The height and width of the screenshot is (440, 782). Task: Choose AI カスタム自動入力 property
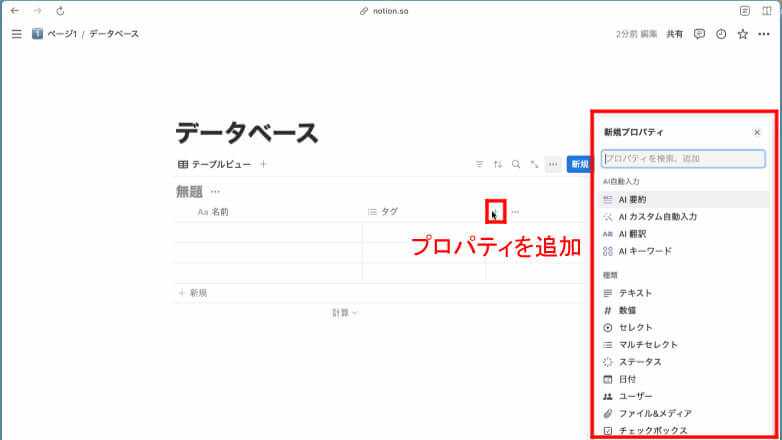click(684, 217)
